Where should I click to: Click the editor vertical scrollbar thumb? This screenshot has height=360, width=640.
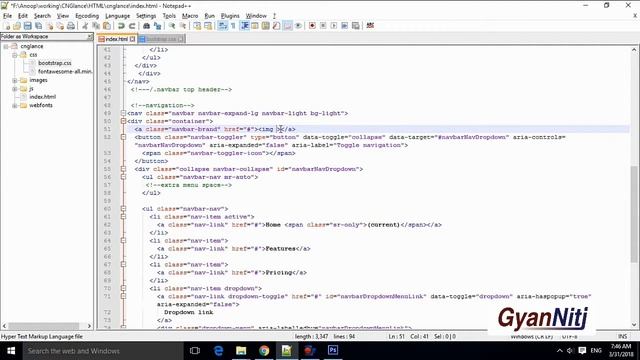(x=633, y=213)
